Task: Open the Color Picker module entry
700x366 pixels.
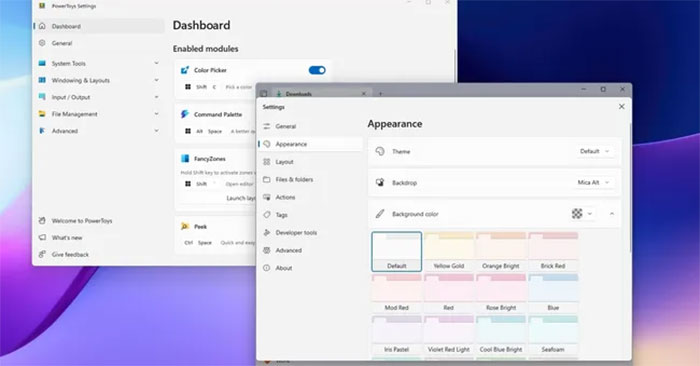Action: tap(210, 70)
